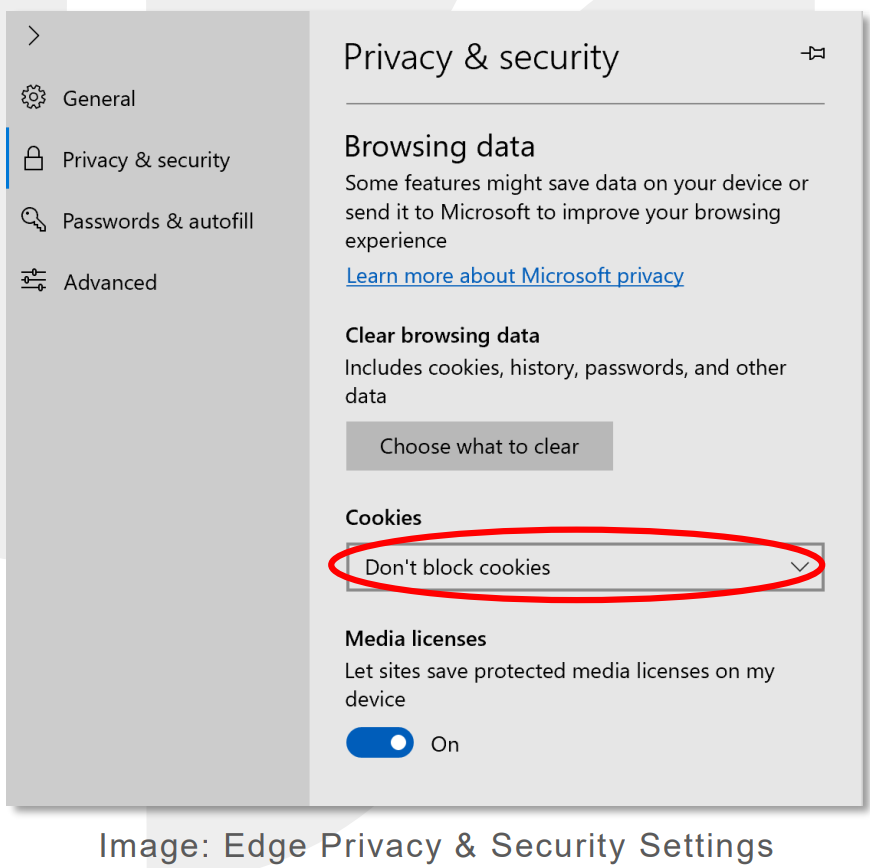Click the Advanced sliders icon
The width and height of the screenshot is (870, 868).
(x=33, y=280)
